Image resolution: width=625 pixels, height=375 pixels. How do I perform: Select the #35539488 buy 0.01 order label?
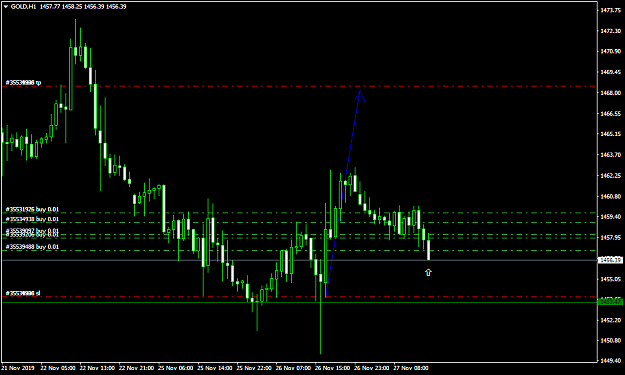point(32,247)
